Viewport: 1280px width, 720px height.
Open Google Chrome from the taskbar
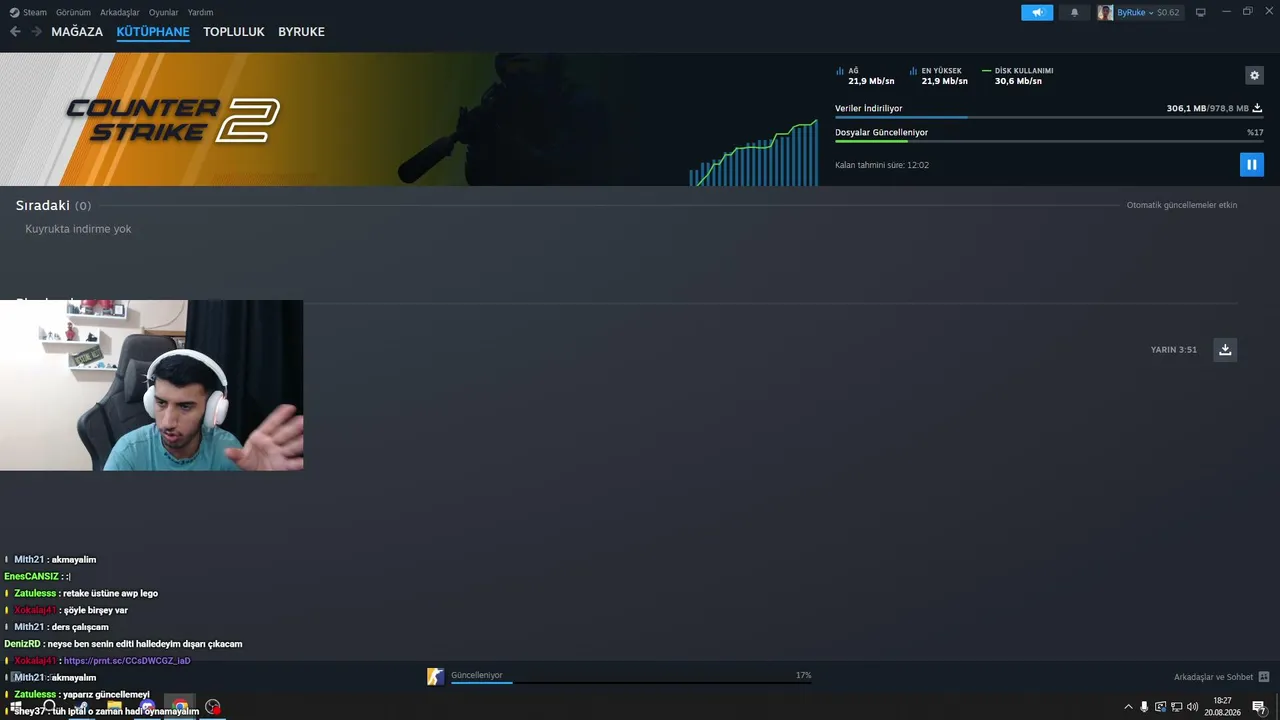tap(180, 707)
